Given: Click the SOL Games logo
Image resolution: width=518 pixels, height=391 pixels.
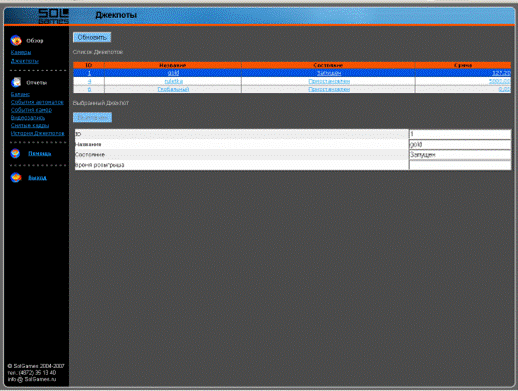Looking at the screenshot, I should tap(53, 16).
